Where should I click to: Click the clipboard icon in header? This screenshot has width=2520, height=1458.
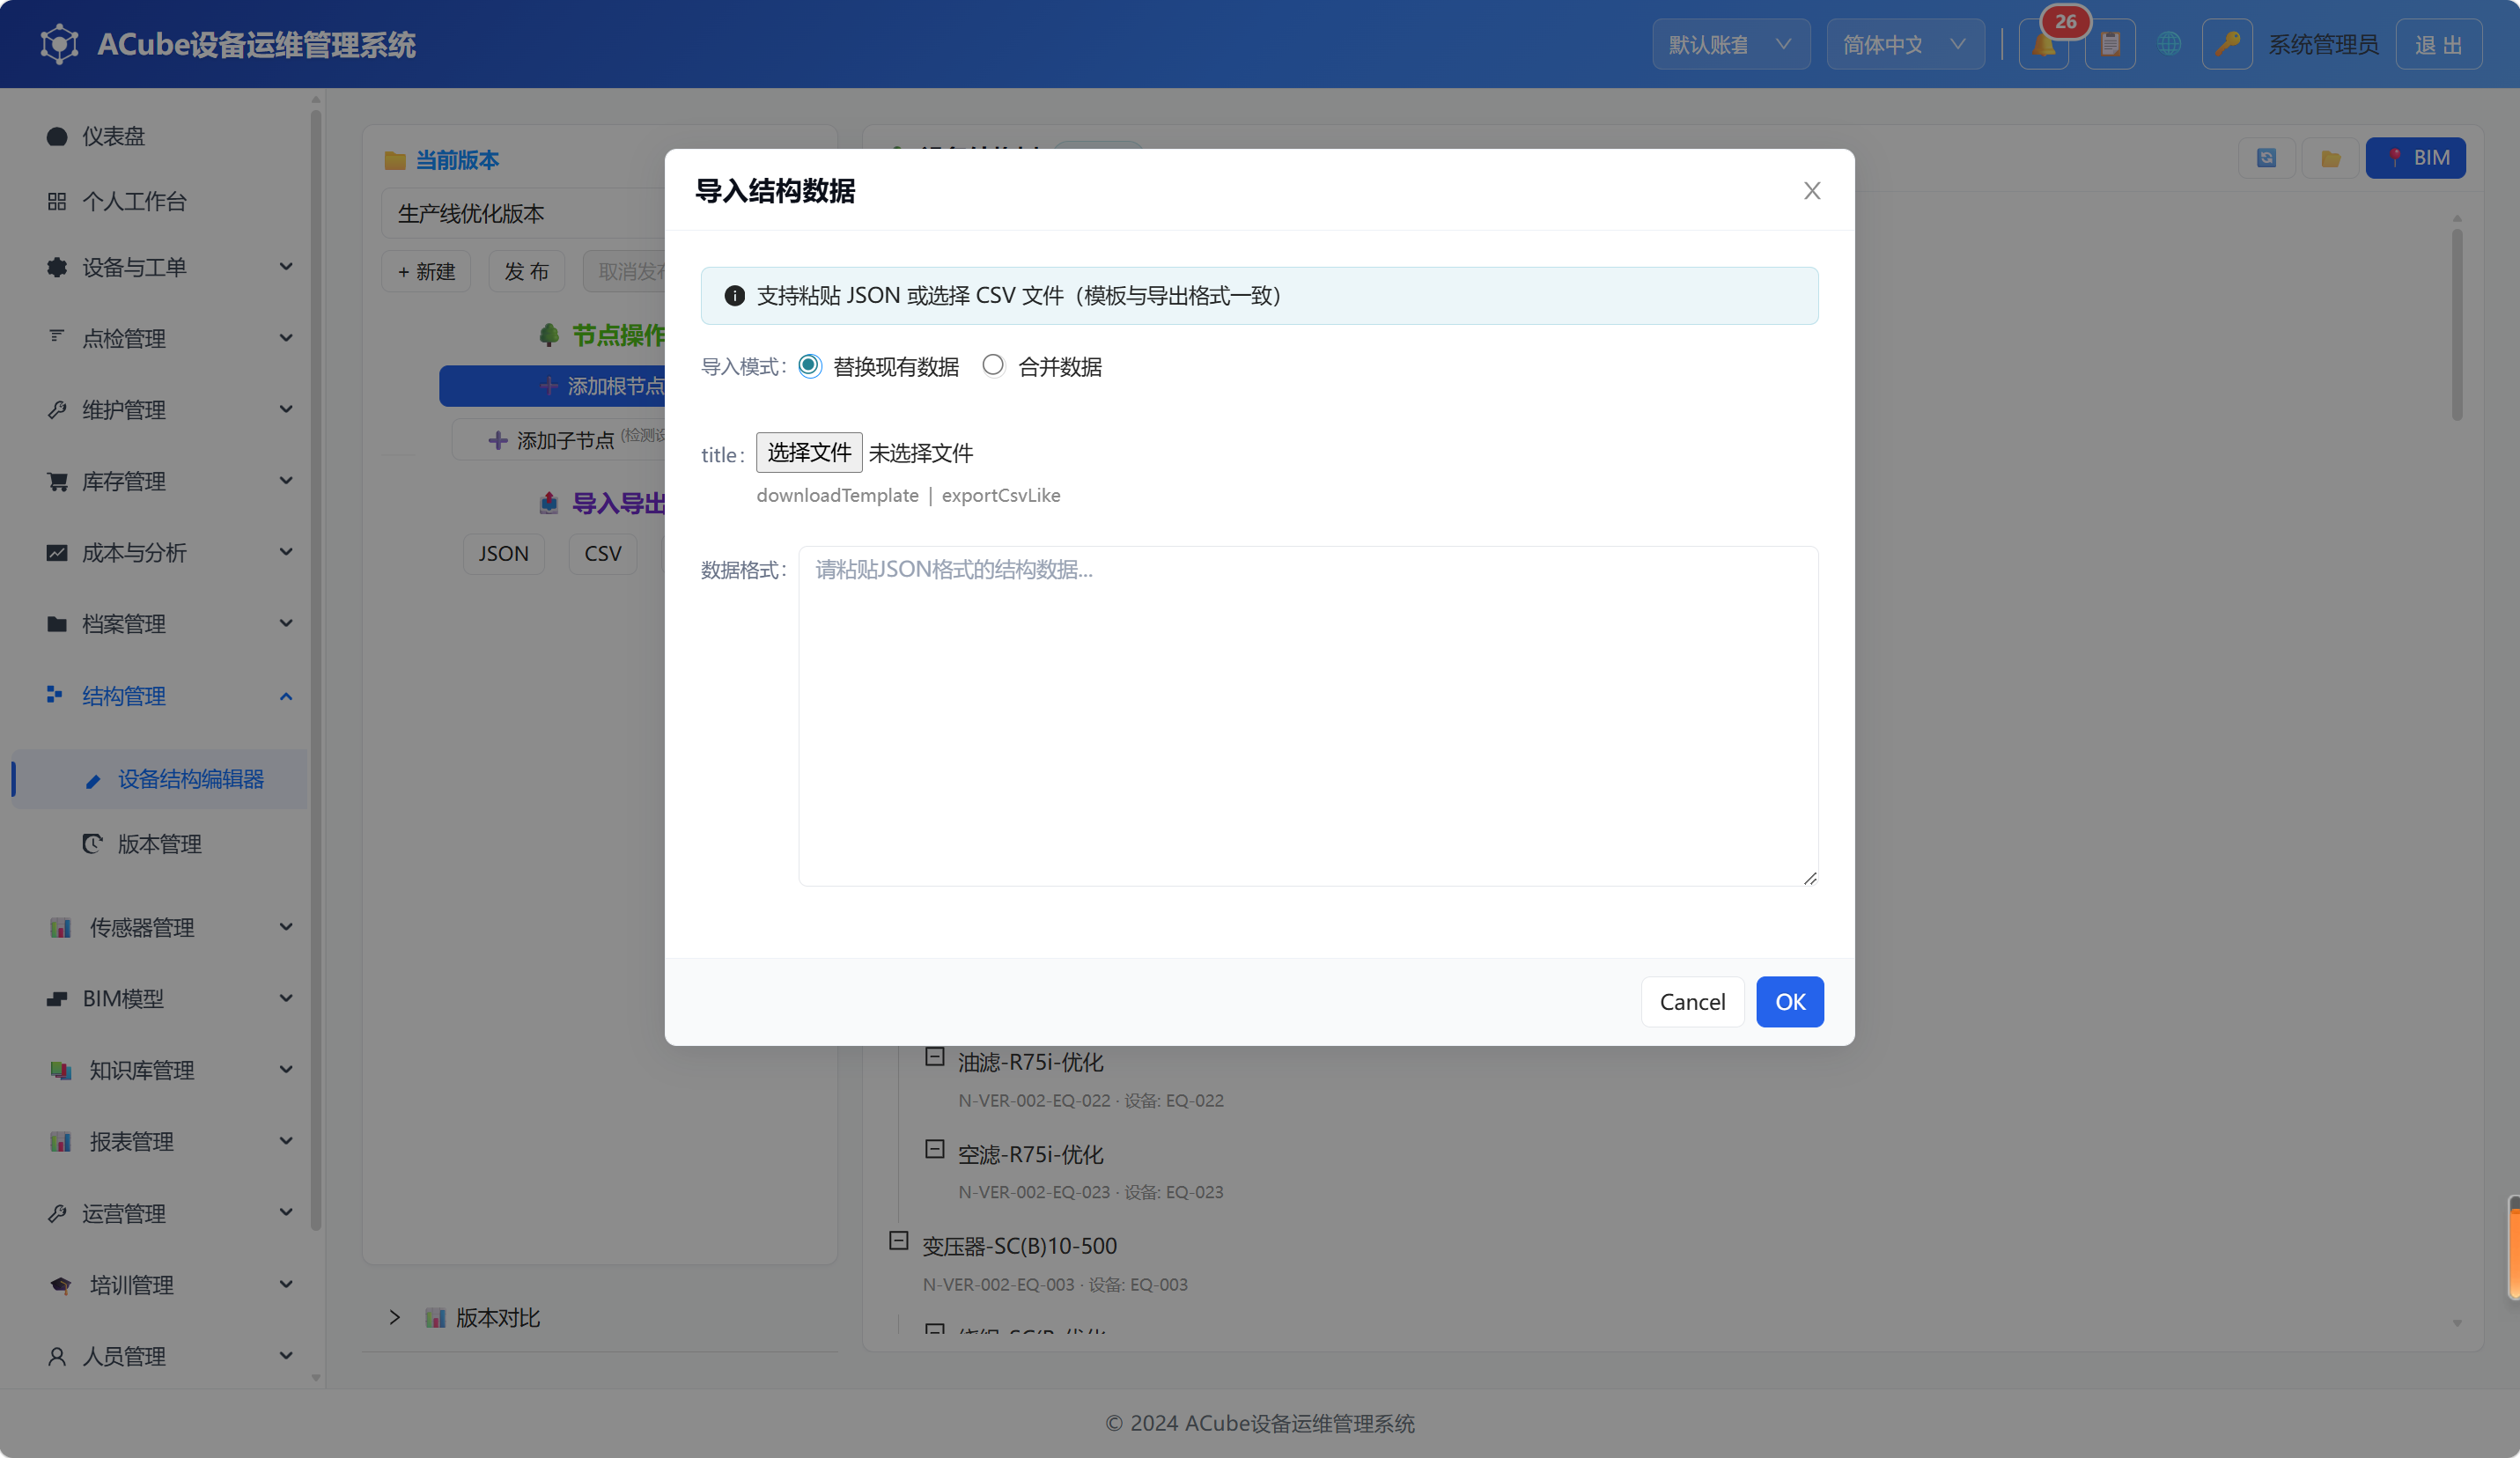(2110, 45)
